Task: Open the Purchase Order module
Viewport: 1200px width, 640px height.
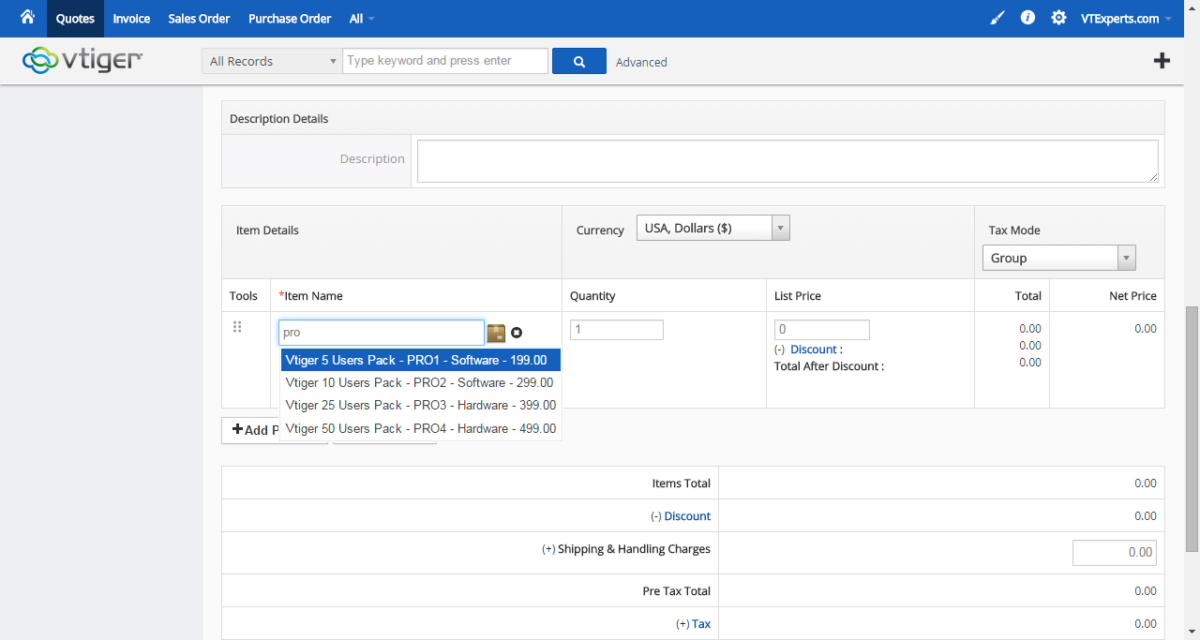Action: click(290, 18)
